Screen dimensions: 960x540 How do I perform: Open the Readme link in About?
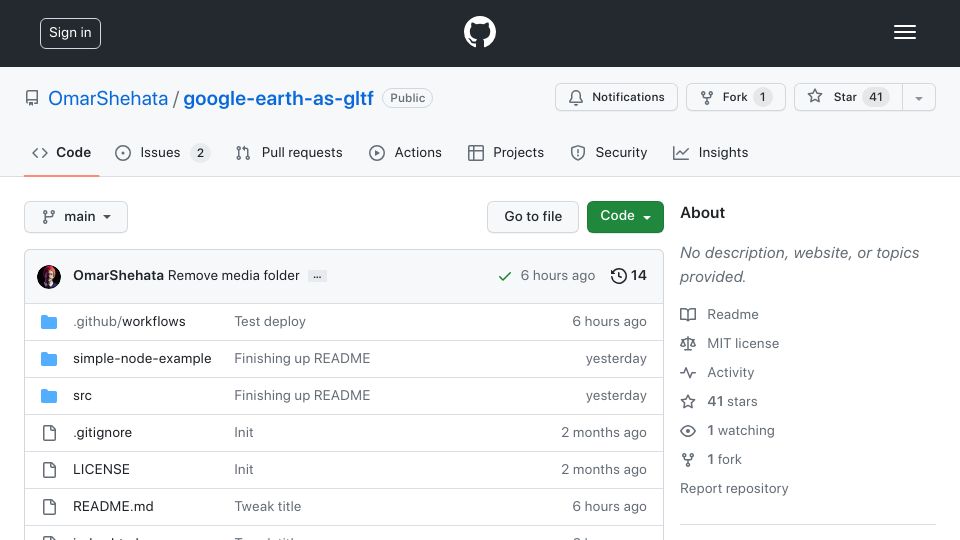719,314
